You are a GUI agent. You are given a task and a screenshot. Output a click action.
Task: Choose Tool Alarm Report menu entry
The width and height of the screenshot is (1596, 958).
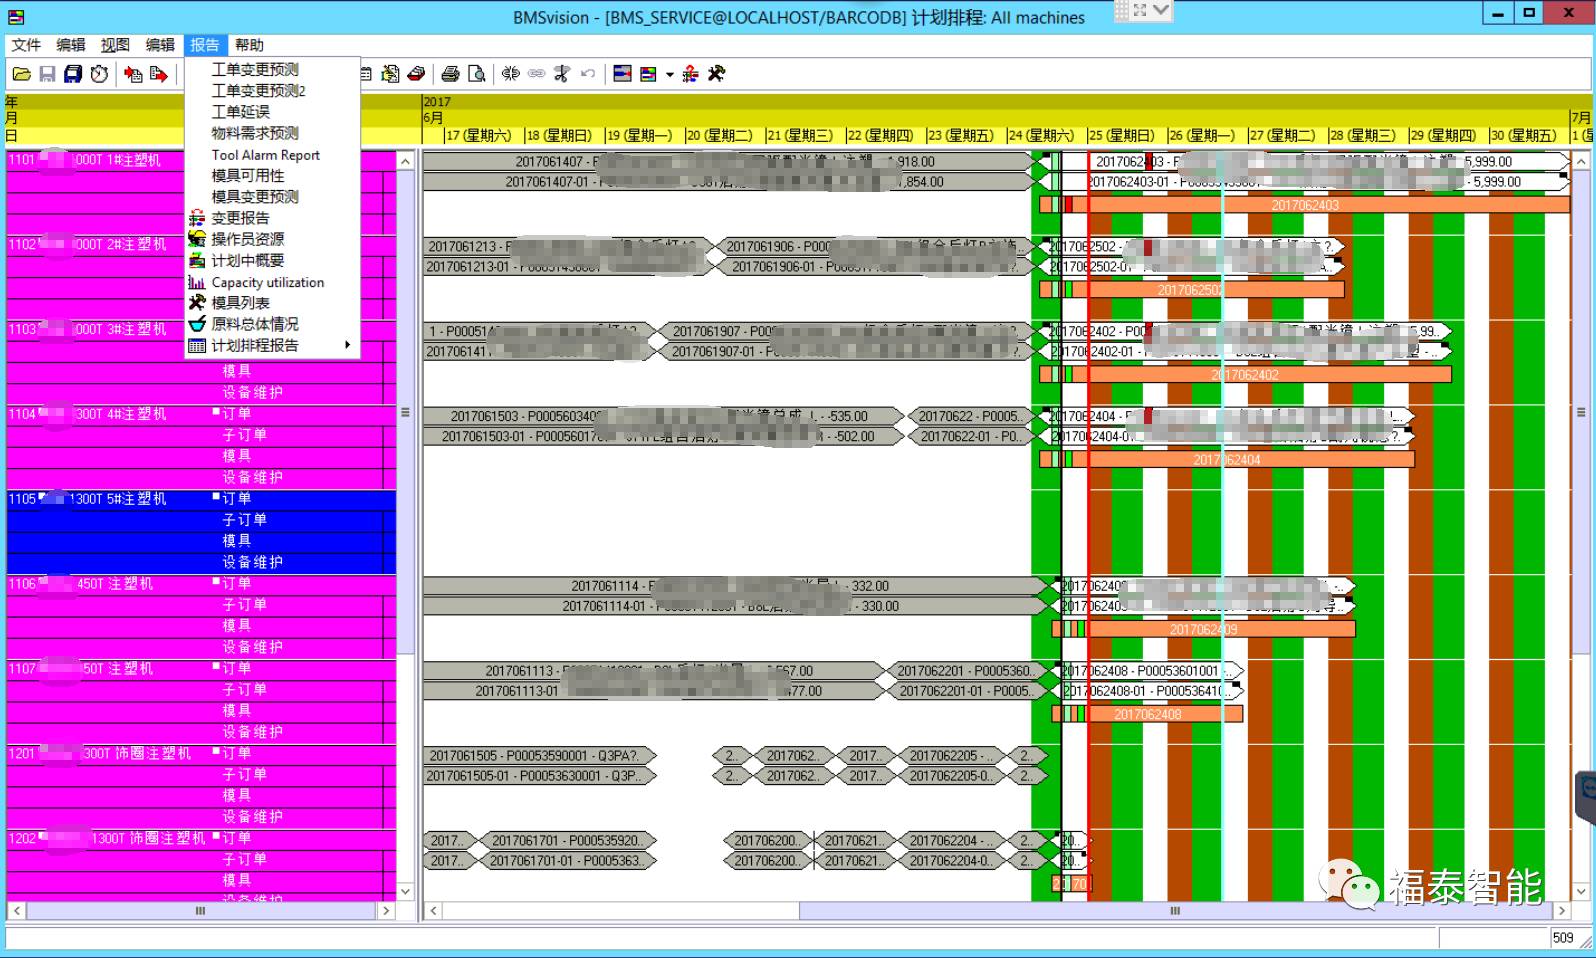click(x=265, y=155)
